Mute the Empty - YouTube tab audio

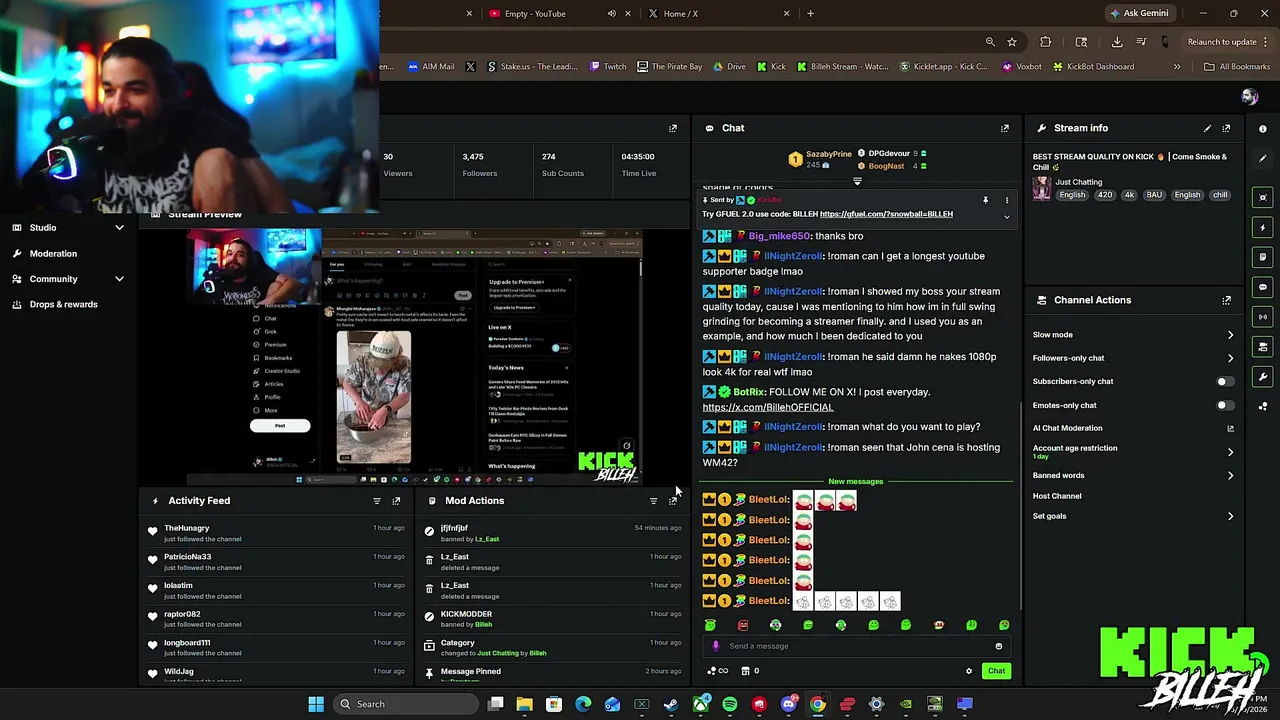612,14
